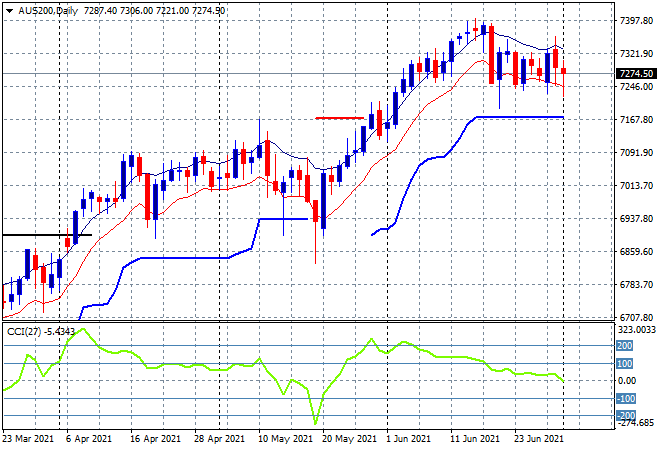
Task: Click the 7321.90 price axis label
Action: coord(636,54)
